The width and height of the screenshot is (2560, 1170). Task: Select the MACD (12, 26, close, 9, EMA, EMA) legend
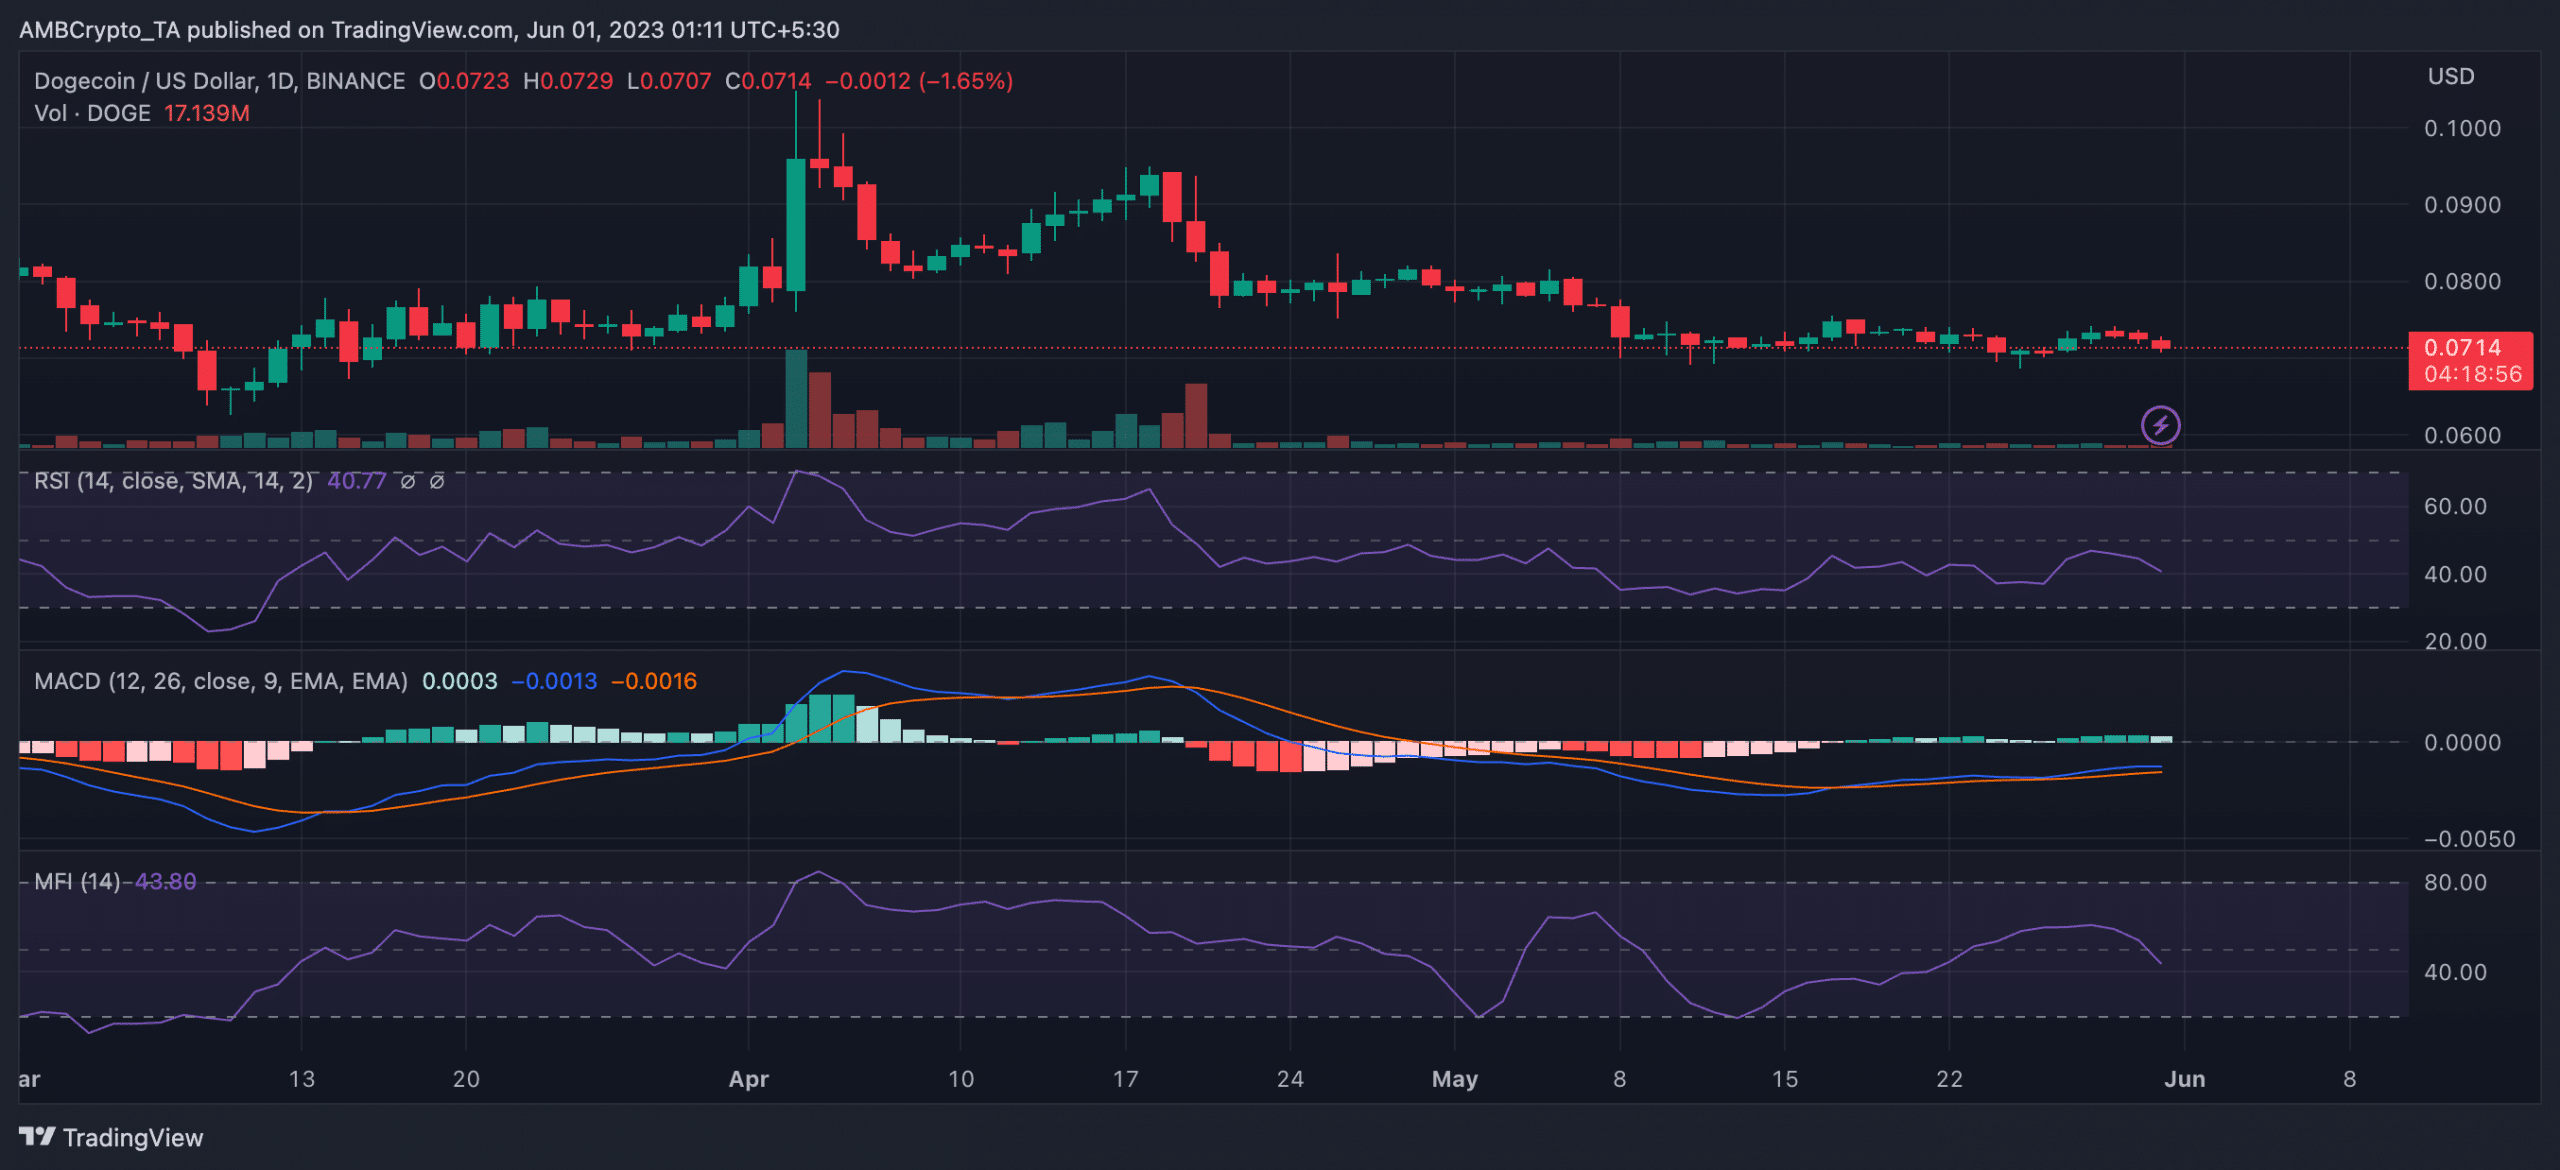[221, 681]
